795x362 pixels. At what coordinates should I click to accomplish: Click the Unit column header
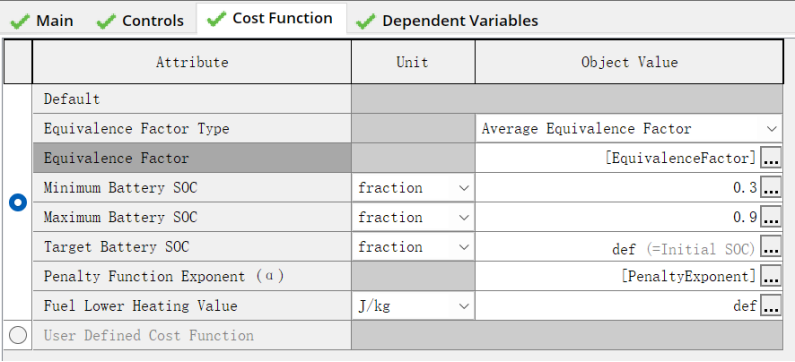point(413,62)
